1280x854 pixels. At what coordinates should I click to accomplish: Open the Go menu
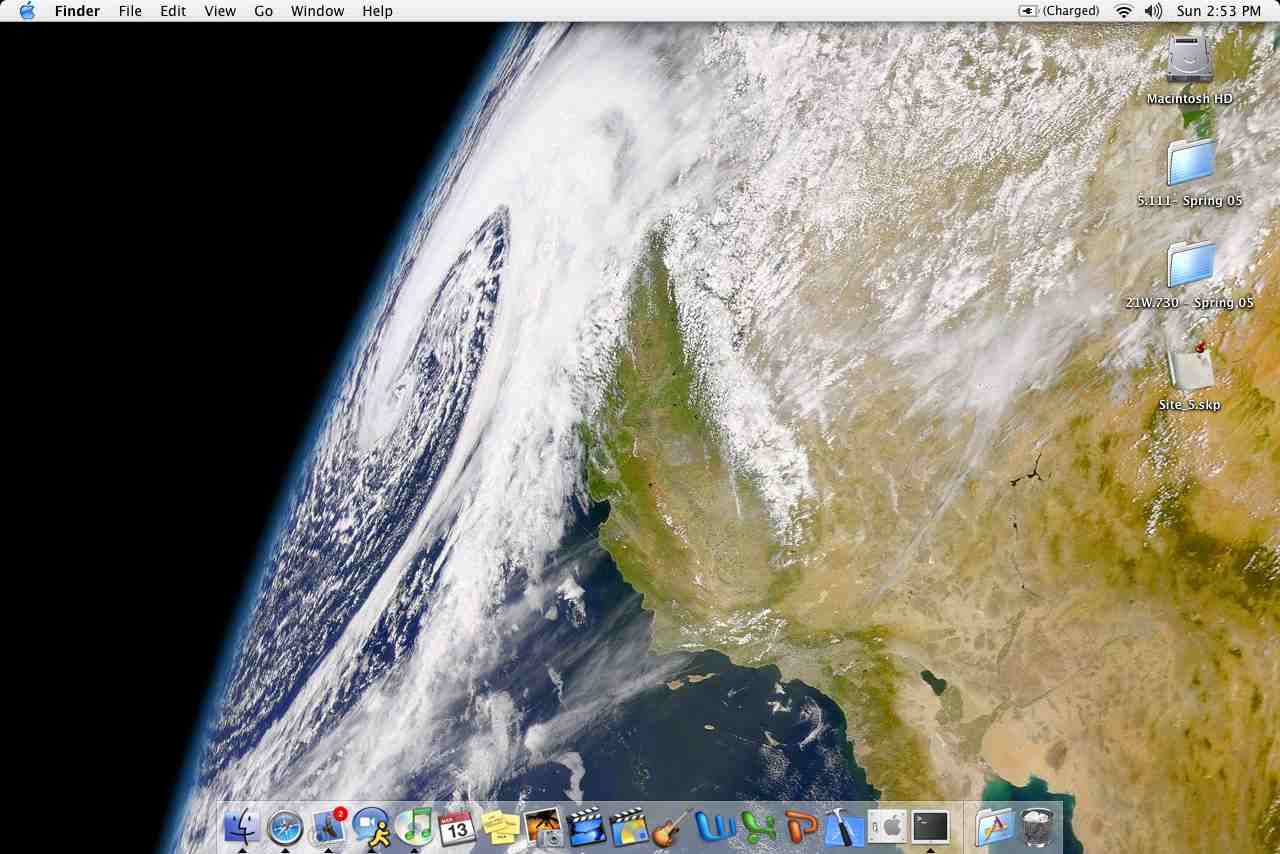264,11
